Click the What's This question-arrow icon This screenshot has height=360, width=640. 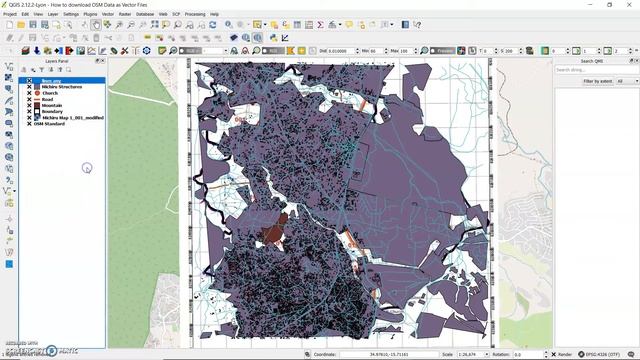417,25
